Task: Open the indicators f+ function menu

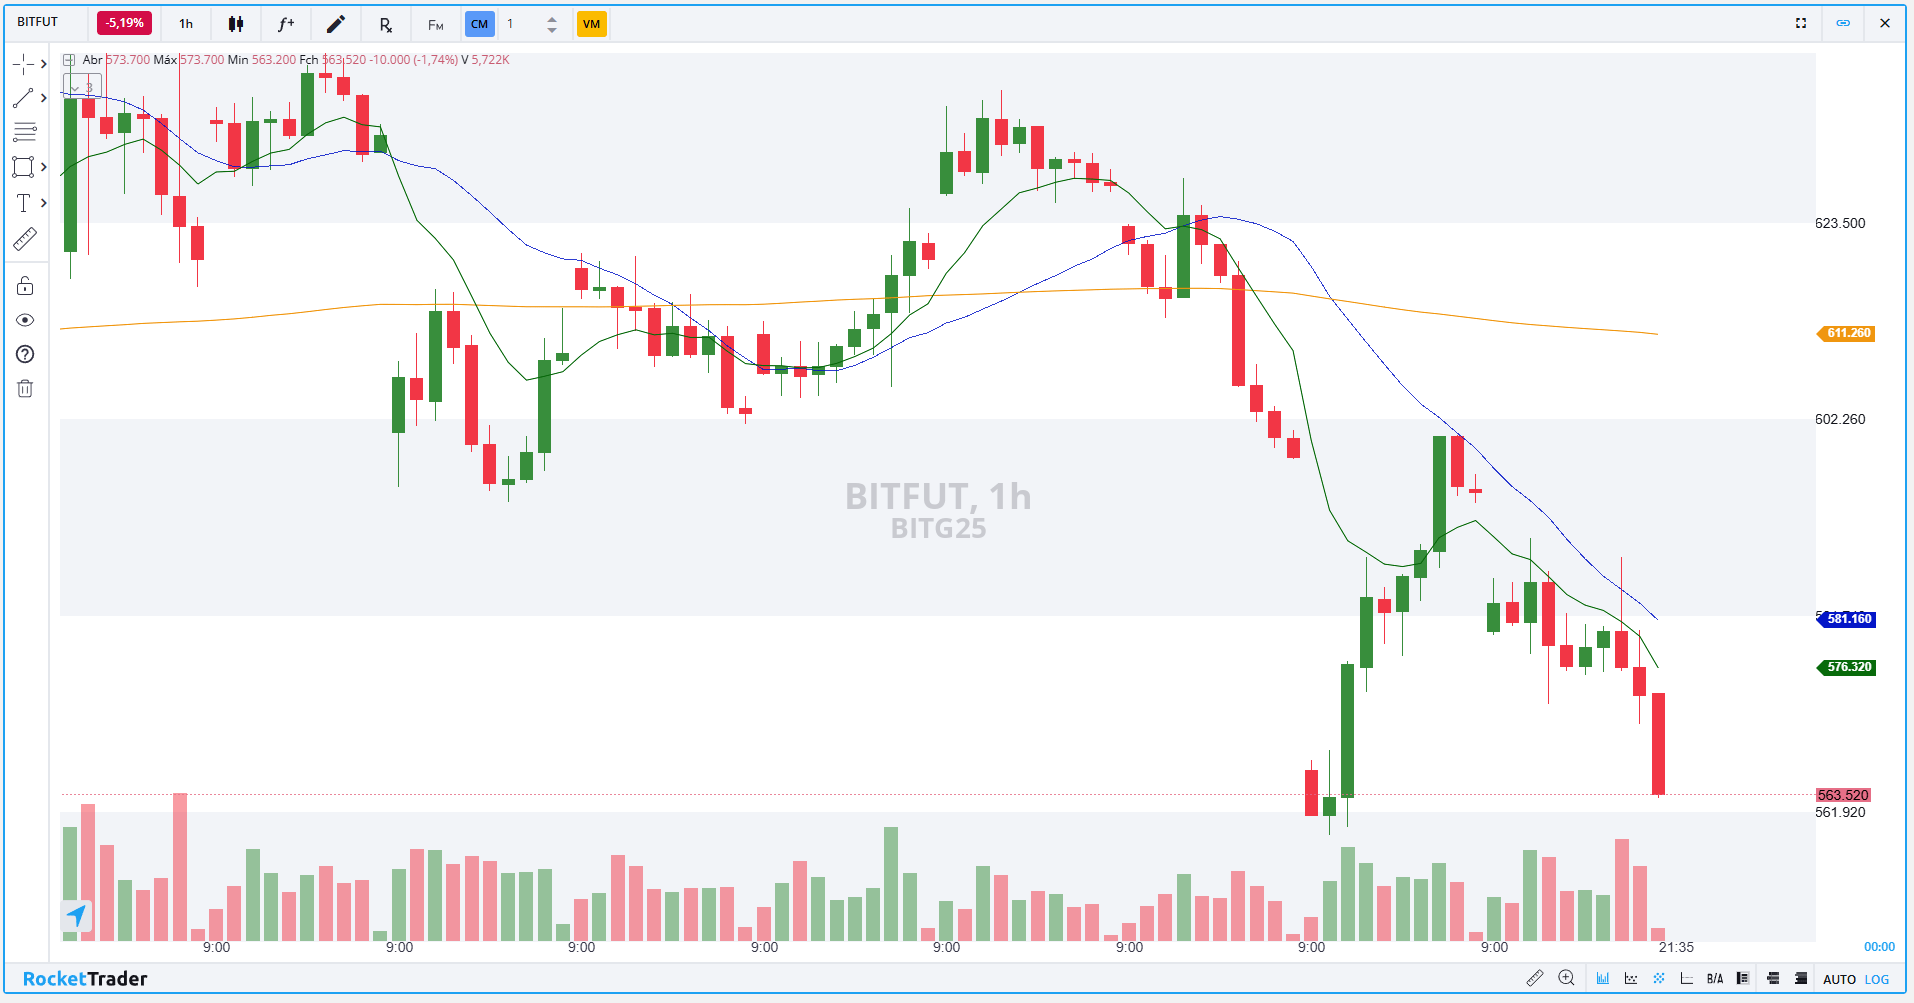Action: 286,24
